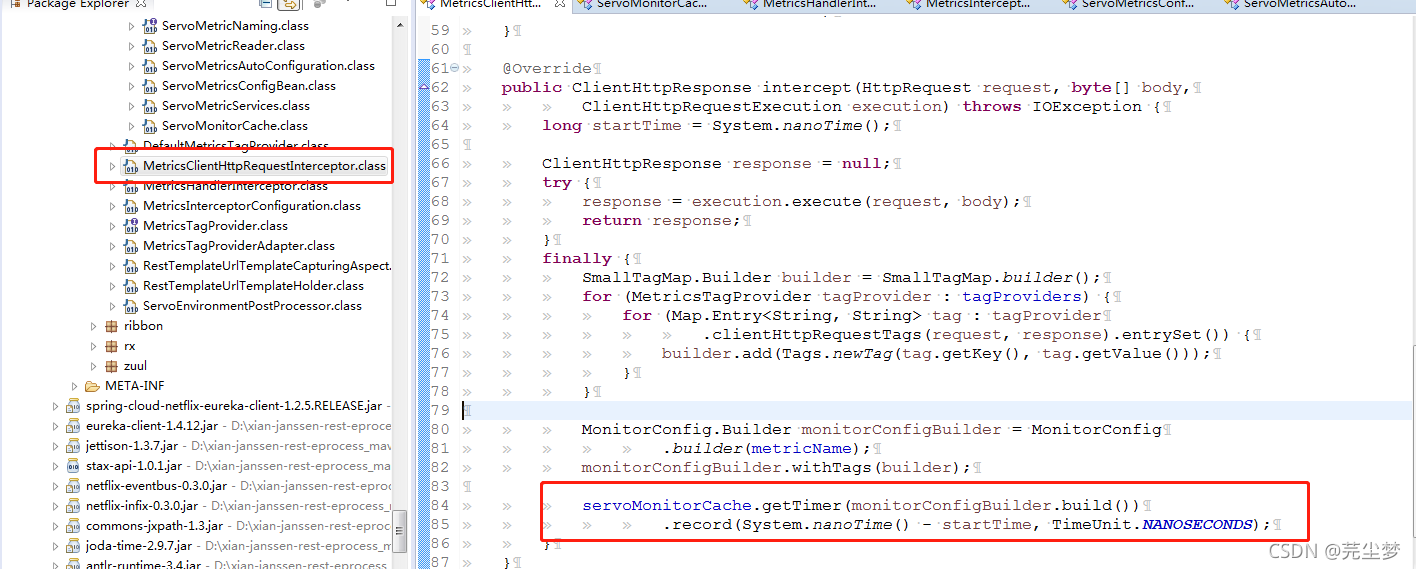
Task: Click the zuul package icon
Action: point(111,366)
